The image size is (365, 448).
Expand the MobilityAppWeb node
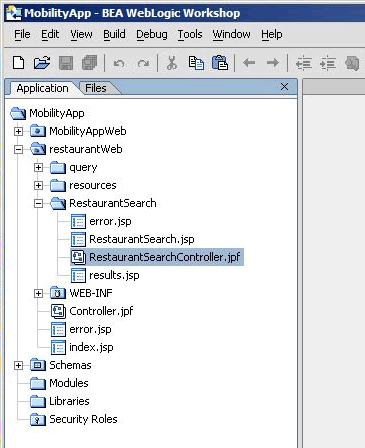18,131
